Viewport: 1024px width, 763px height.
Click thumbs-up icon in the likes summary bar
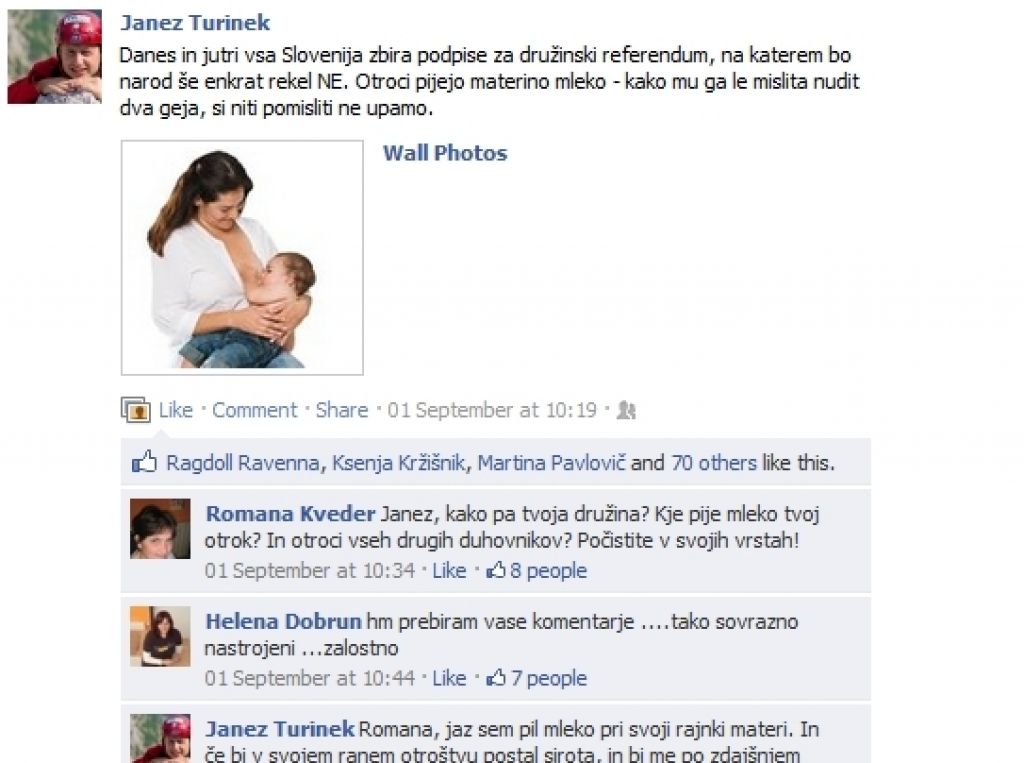tap(144, 462)
